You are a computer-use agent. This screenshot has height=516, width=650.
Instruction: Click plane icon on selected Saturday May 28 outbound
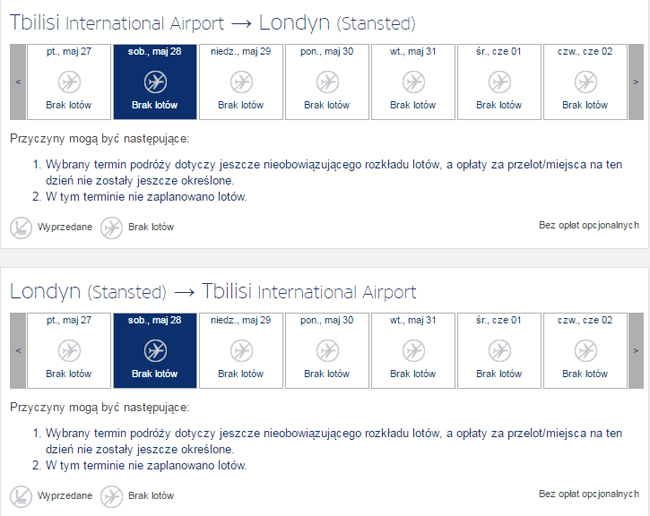tap(154, 81)
